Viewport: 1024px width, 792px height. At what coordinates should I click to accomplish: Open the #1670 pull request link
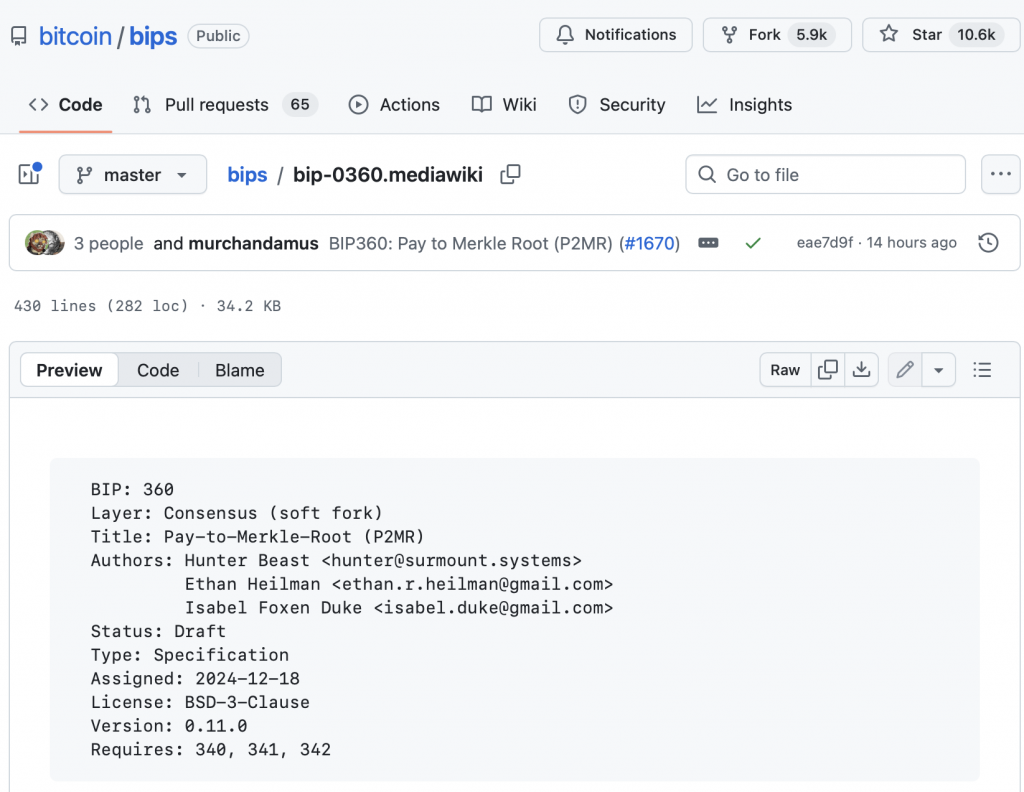click(649, 243)
